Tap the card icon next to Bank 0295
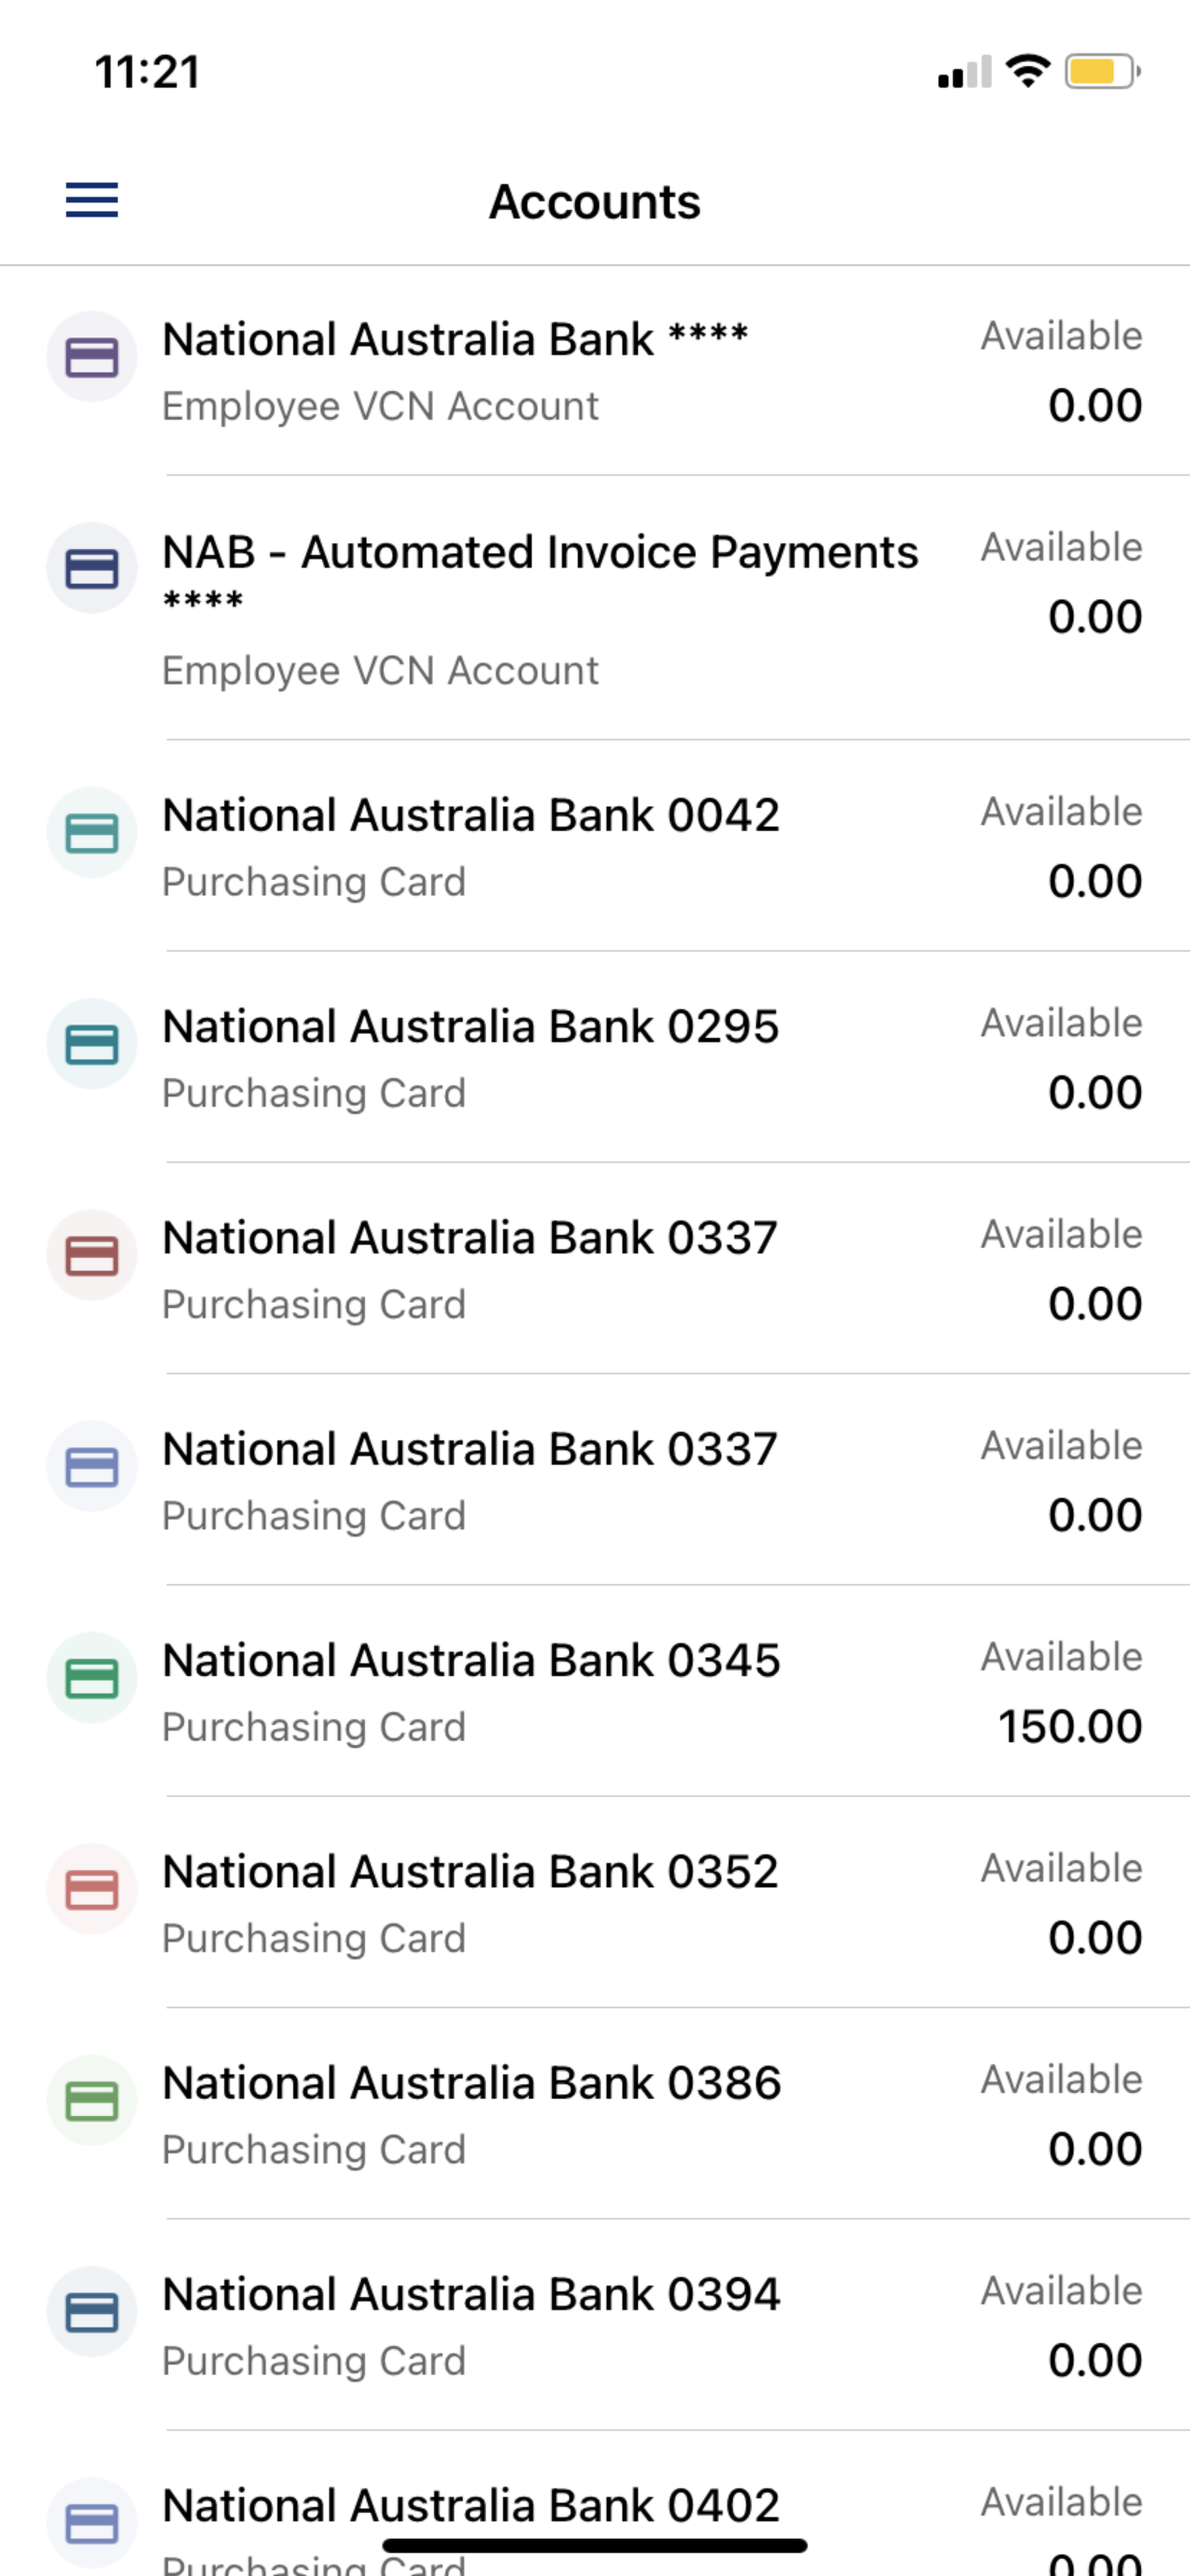 (92, 1044)
